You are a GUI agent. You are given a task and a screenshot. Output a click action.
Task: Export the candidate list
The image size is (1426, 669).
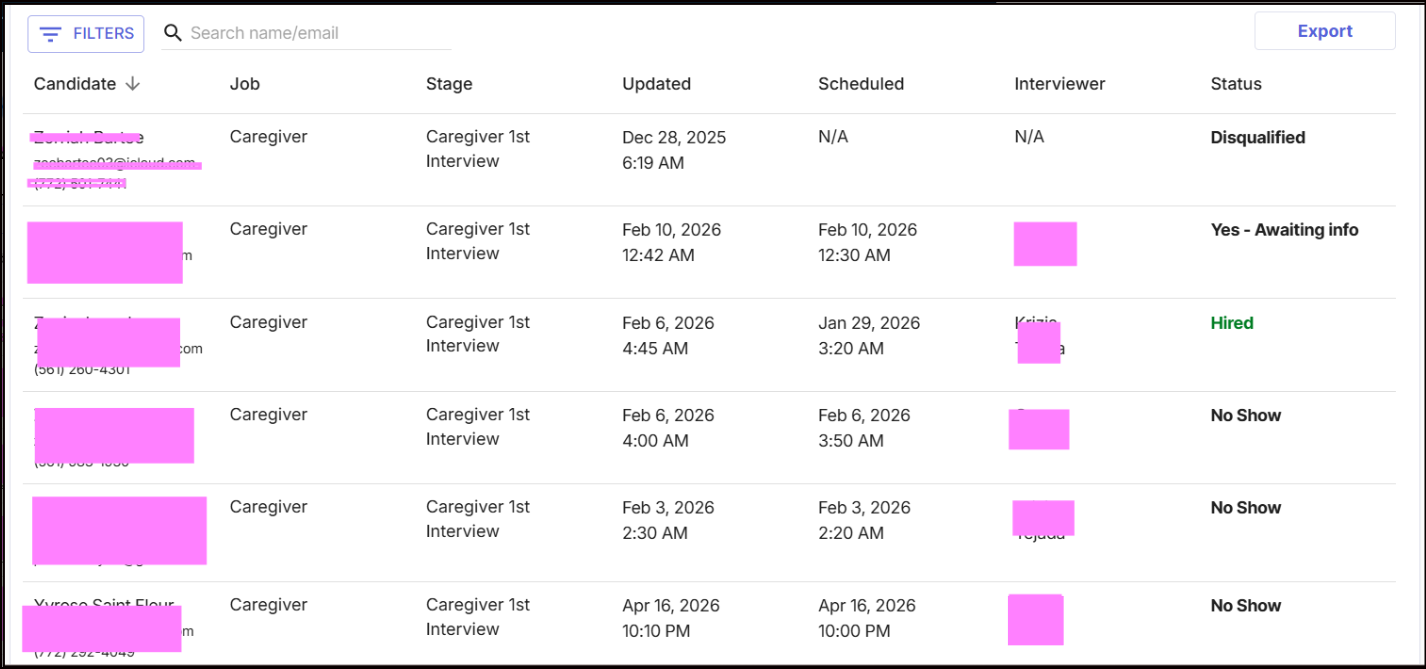click(1325, 31)
